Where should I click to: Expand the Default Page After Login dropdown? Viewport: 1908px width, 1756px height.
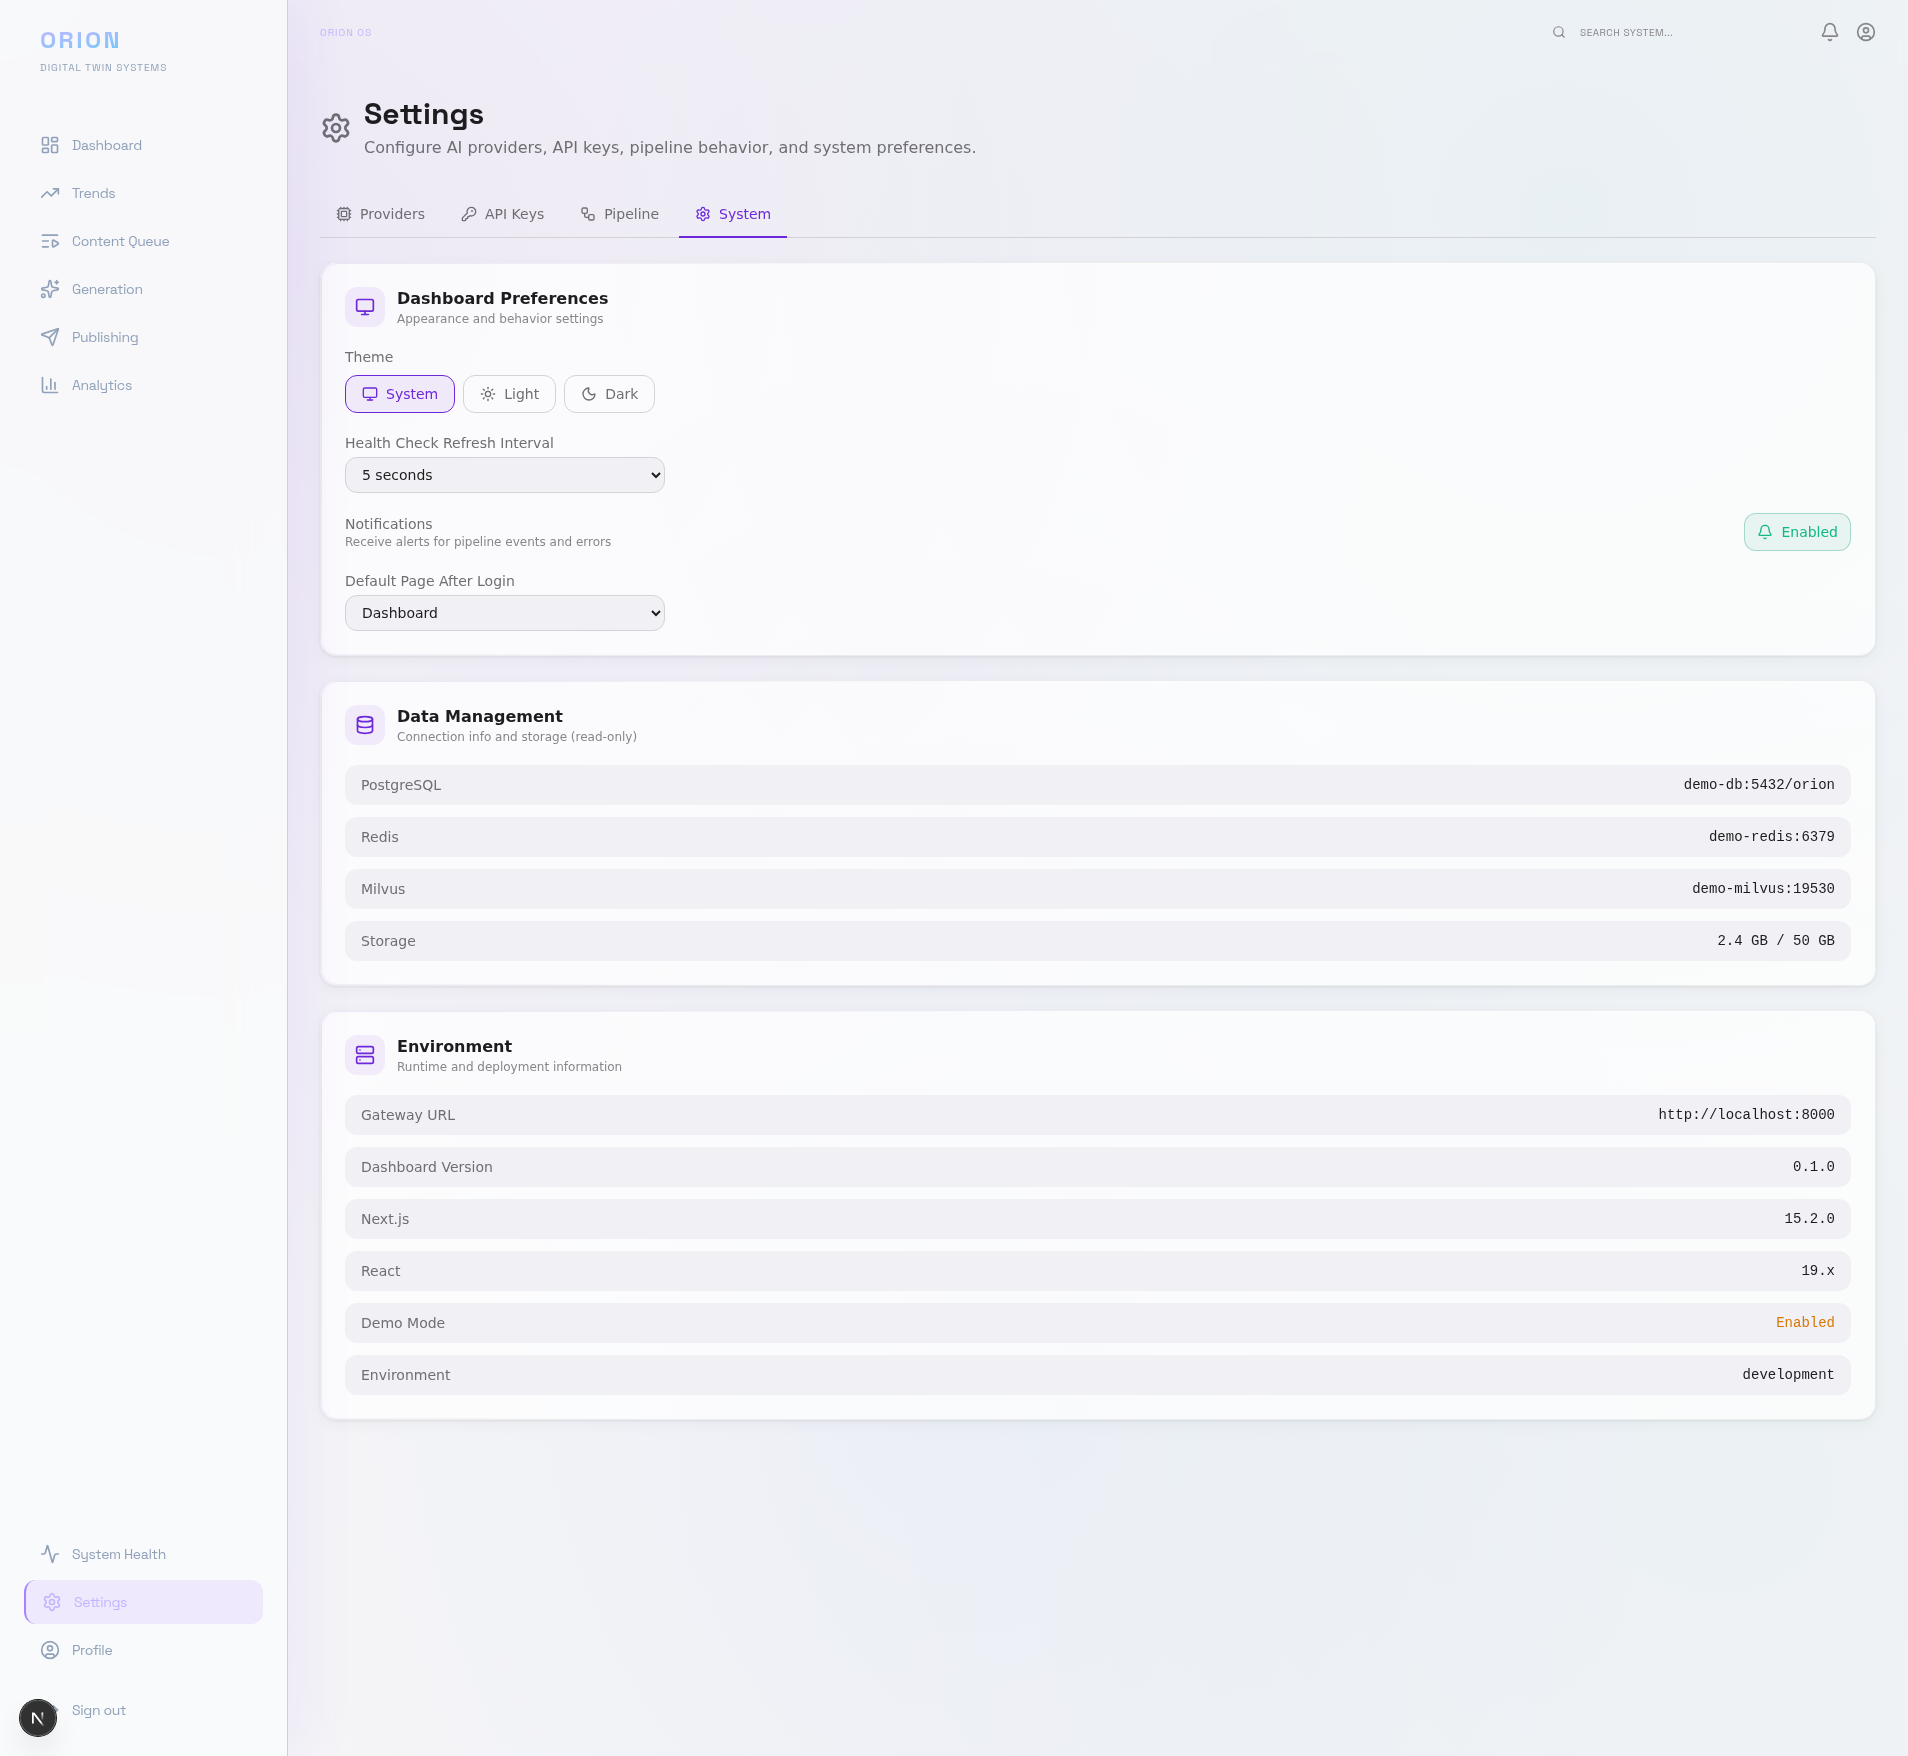pyautogui.click(x=504, y=613)
